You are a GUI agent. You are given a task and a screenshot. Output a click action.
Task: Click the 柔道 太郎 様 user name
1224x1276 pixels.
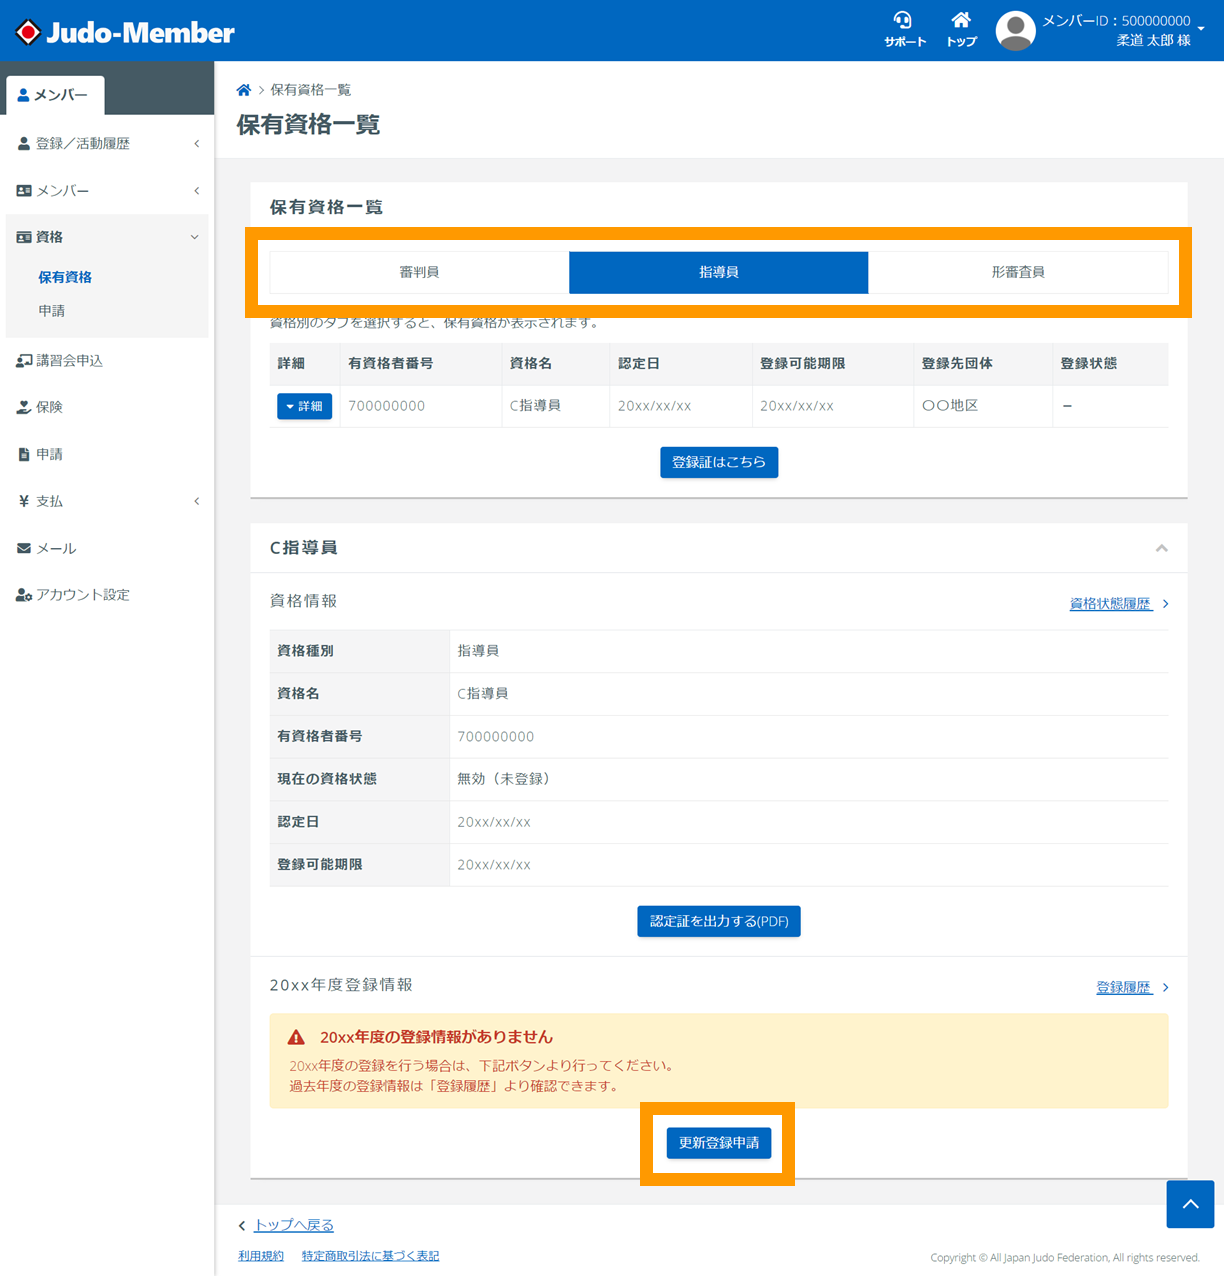pos(1153,41)
